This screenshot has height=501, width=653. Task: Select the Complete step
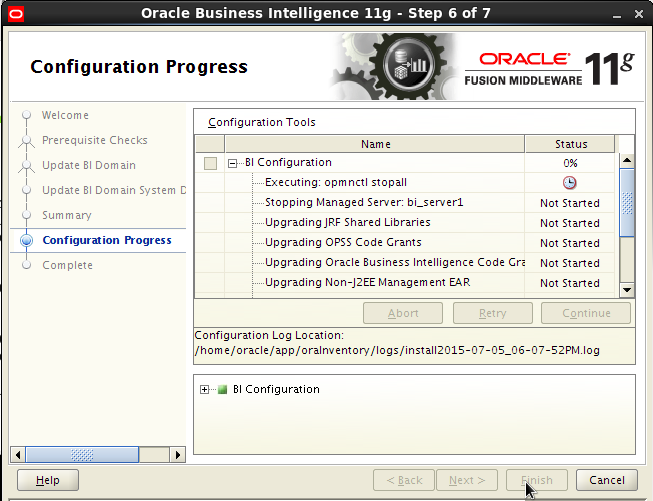67,265
